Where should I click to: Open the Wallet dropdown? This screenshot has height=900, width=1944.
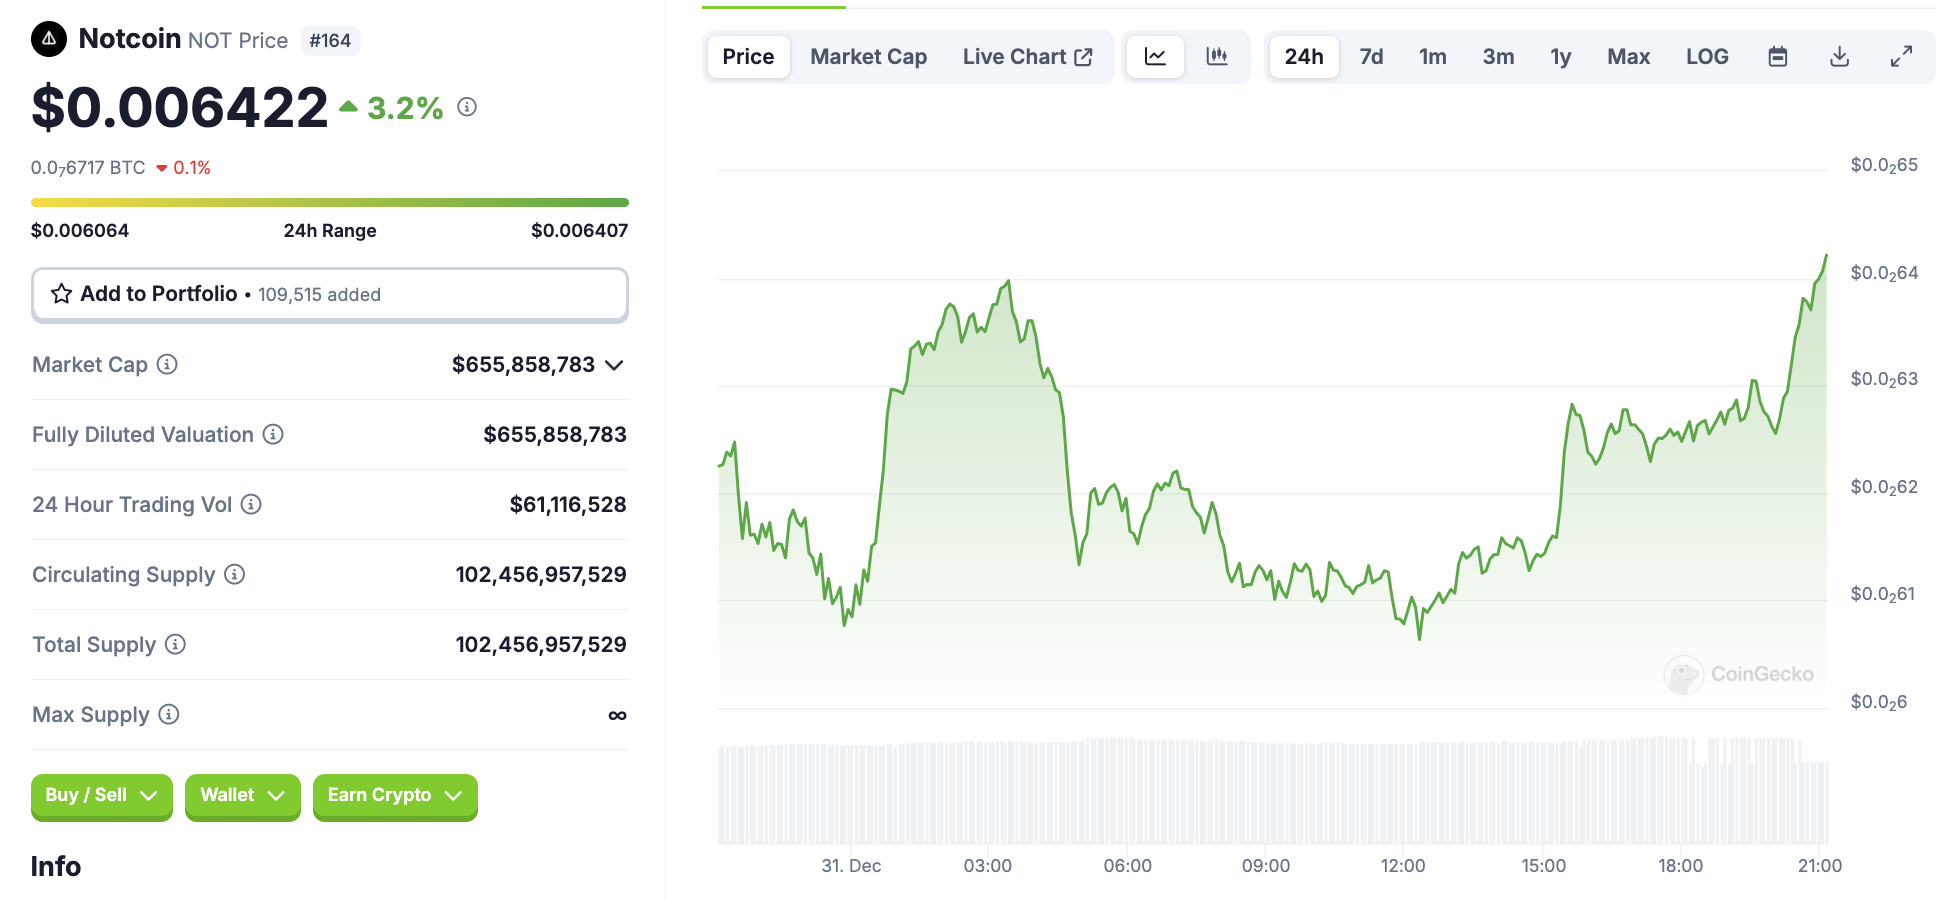tap(243, 796)
